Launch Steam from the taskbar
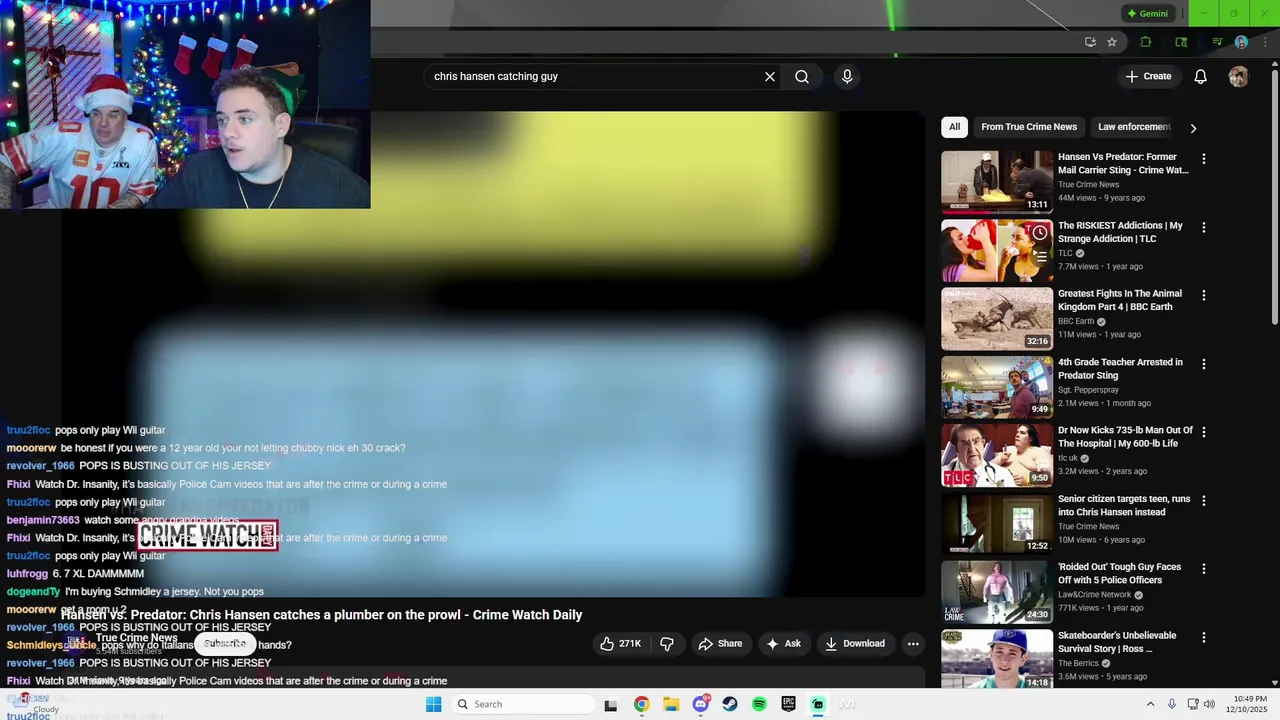Image resolution: width=1280 pixels, height=720 pixels. tap(730, 704)
